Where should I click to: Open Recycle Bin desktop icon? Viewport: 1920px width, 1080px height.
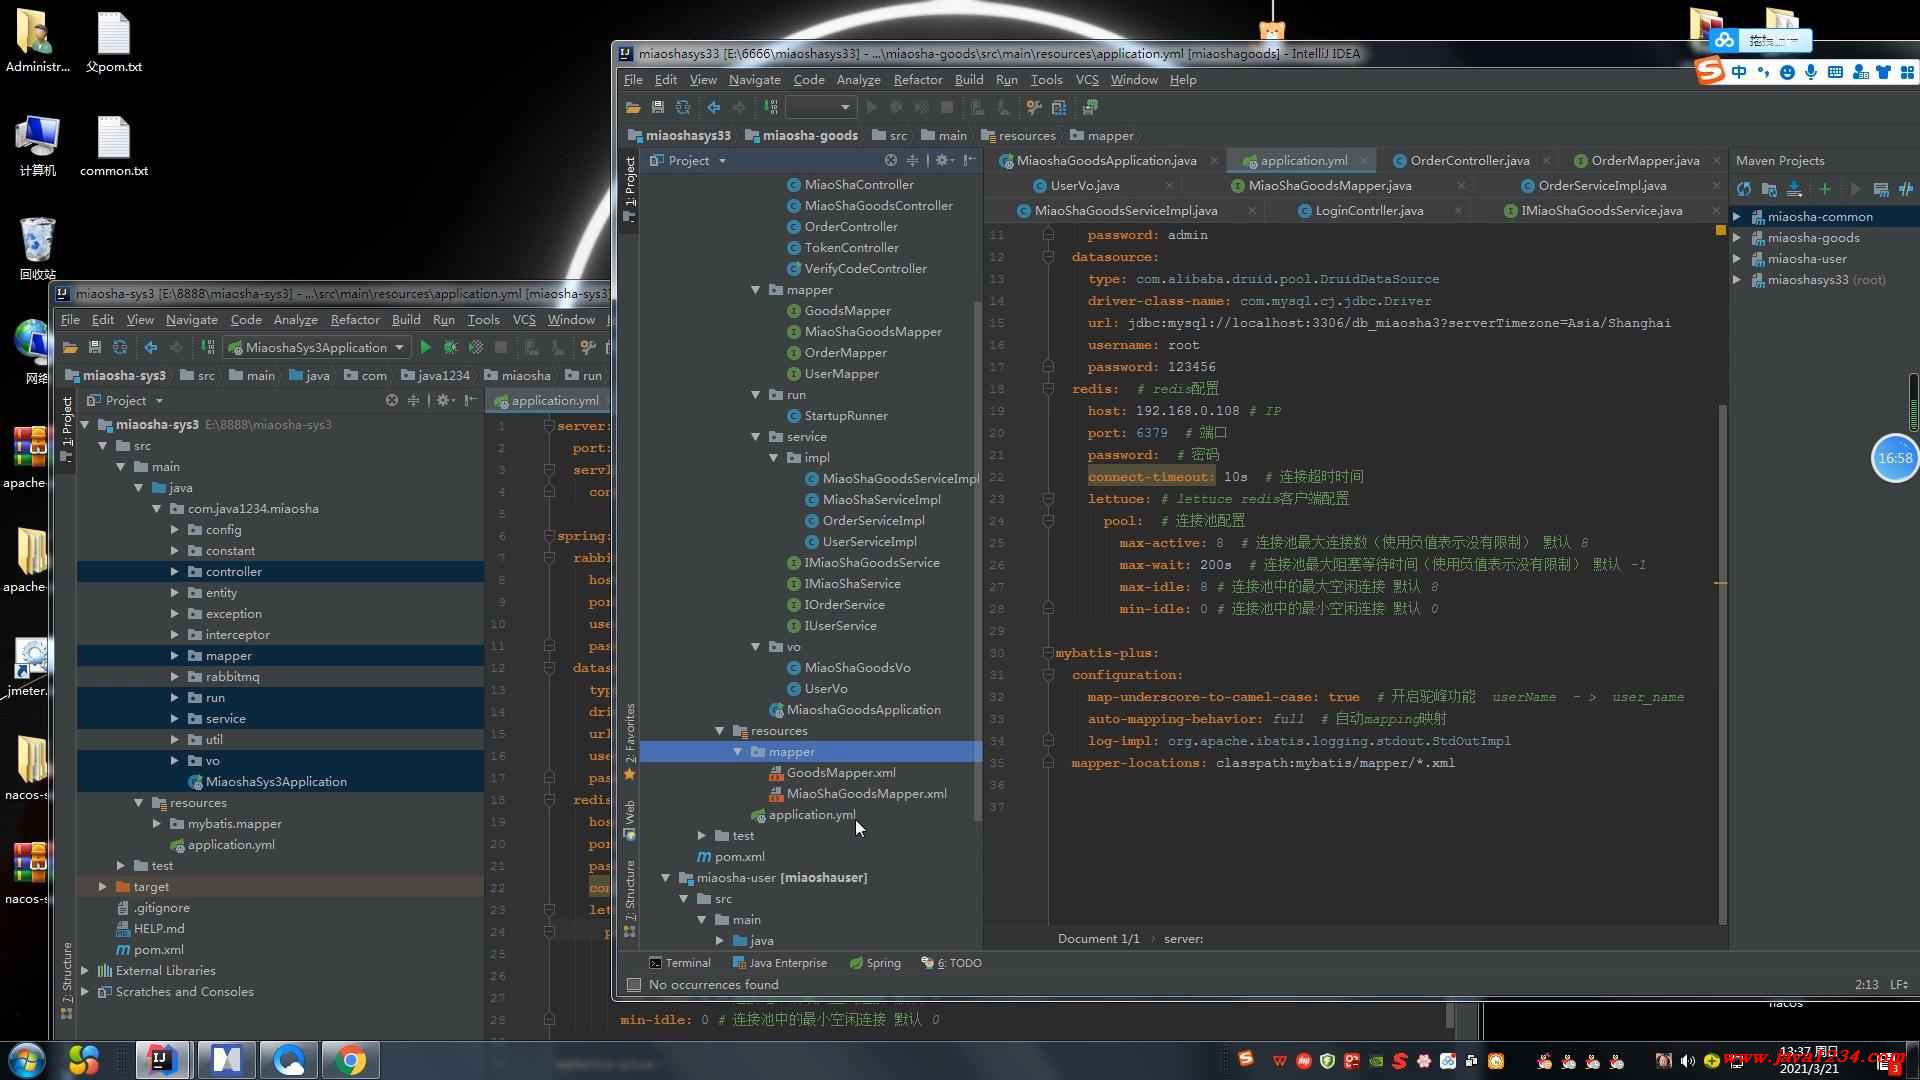tap(37, 249)
